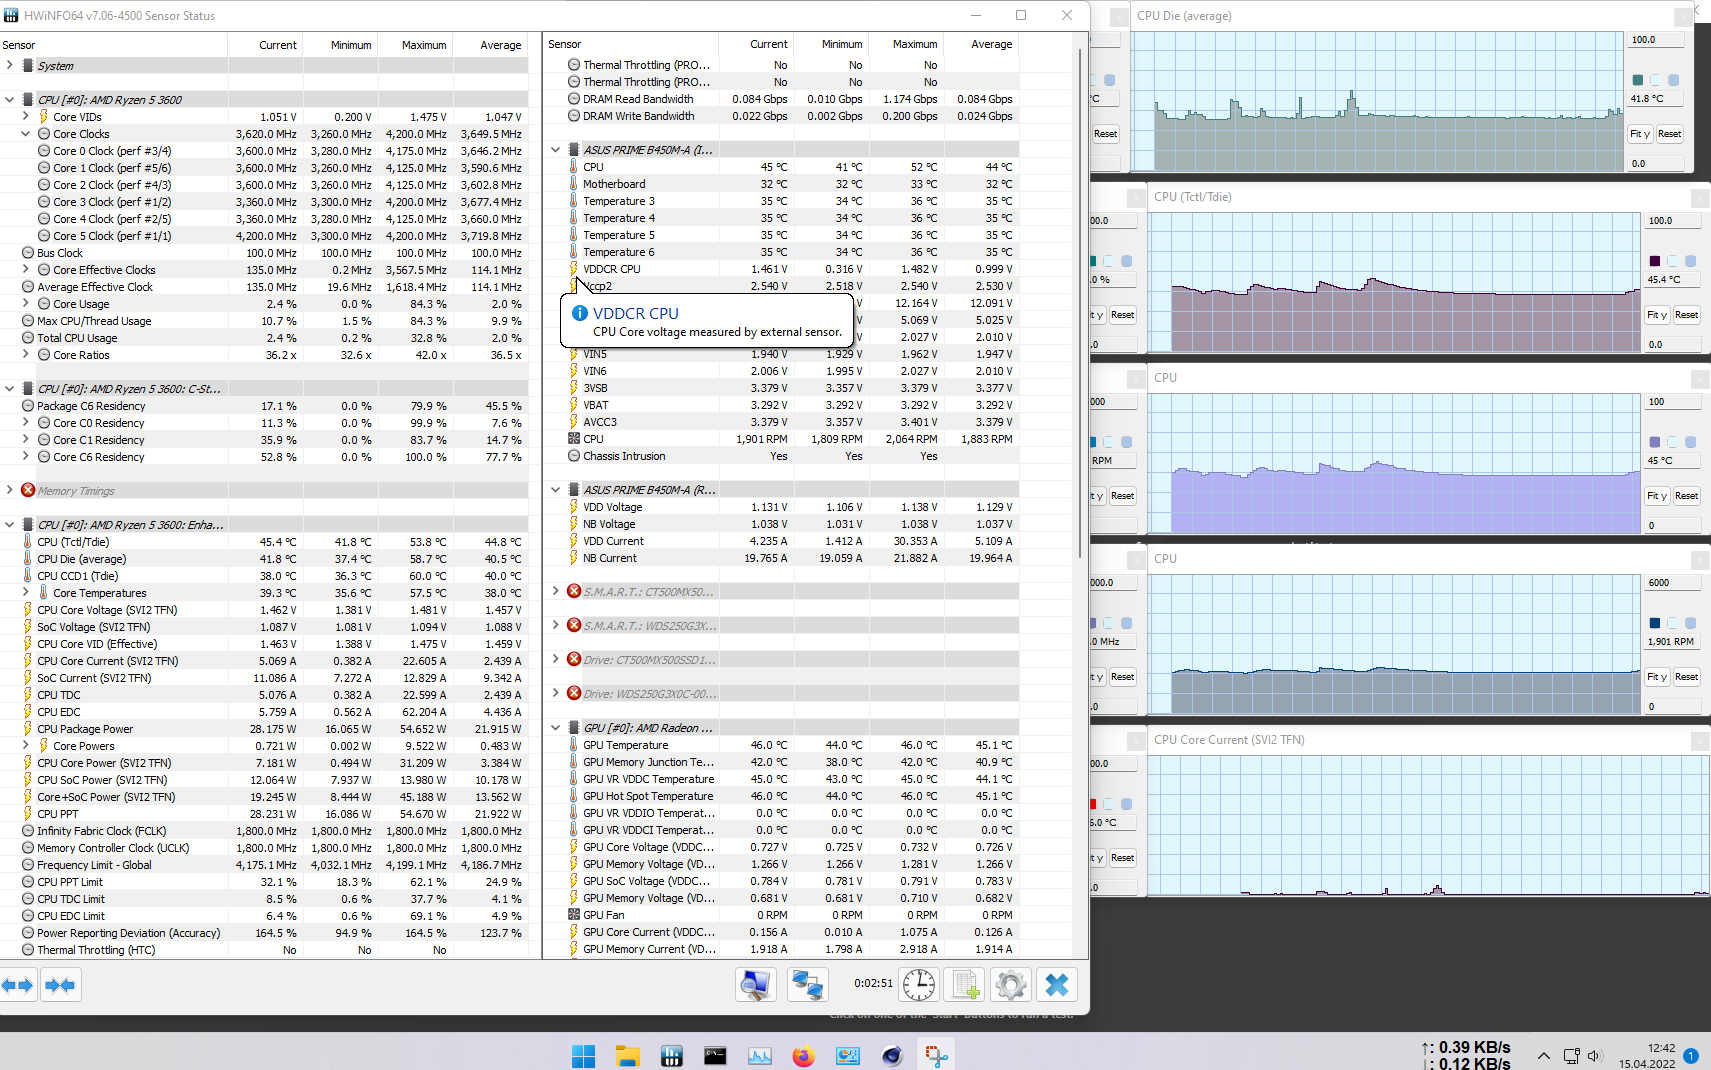This screenshot has height=1070, width=1711.
Task: Click Fit y in the 1,901 RPM CPU graph
Action: point(1657,677)
